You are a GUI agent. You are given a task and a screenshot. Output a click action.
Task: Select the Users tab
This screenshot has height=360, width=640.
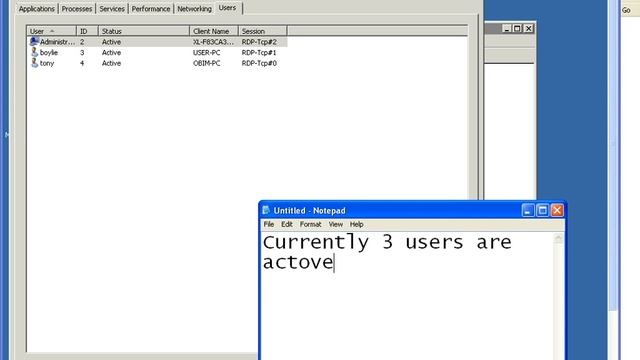[227, 8]
